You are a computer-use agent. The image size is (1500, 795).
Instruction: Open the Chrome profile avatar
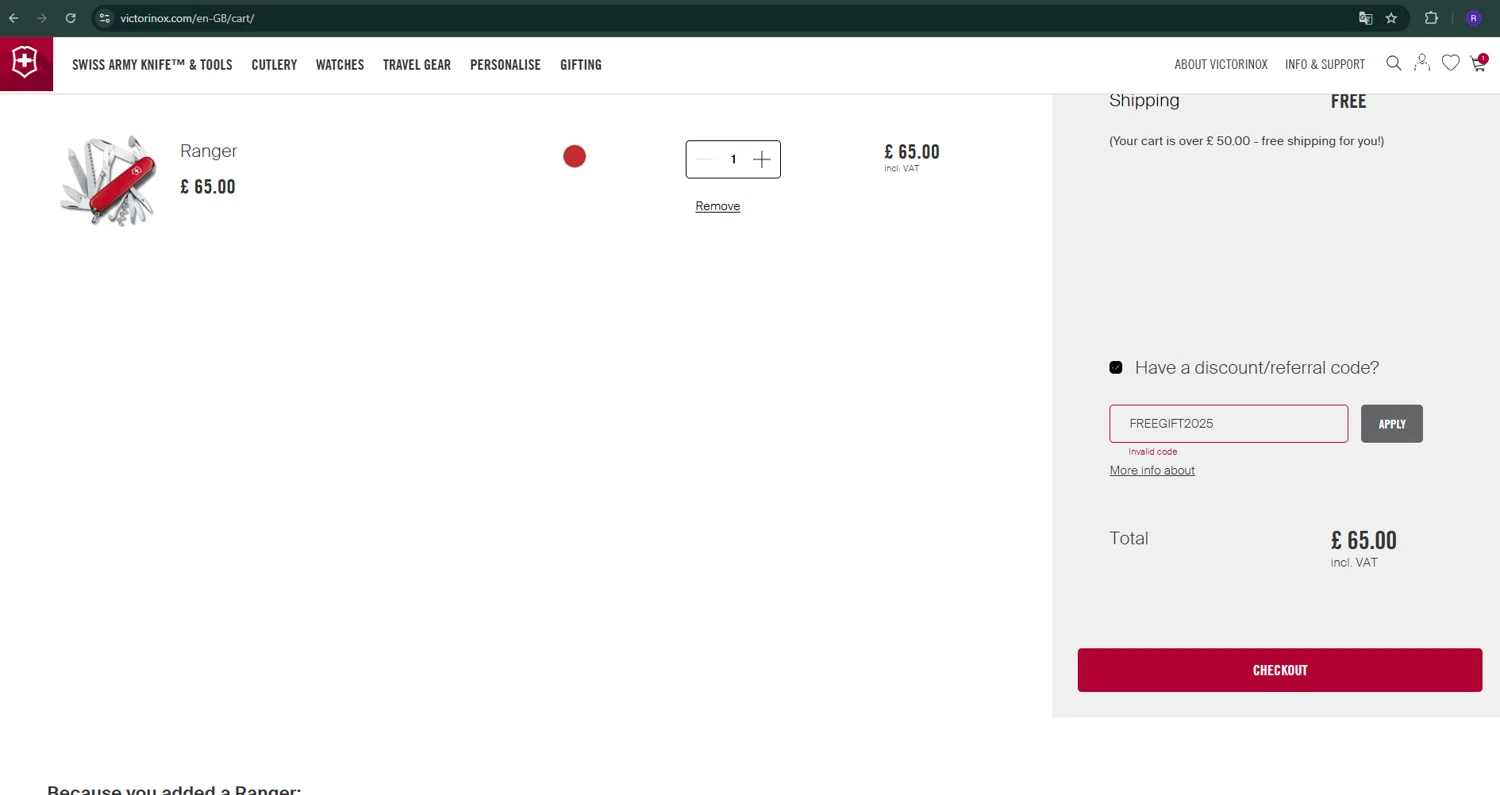click(1473, 18)
